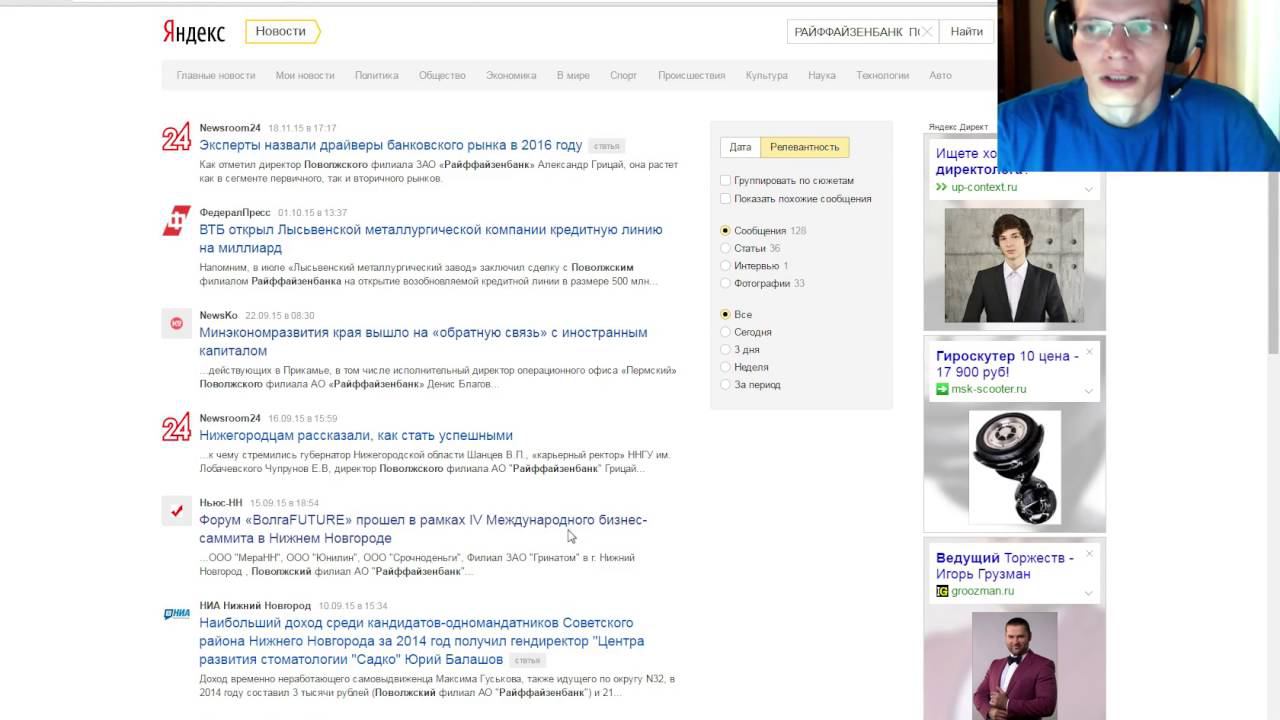The image size is (1280, 720).
Task: Click the ФедералПресс source icon
Action: coord(176,221)
